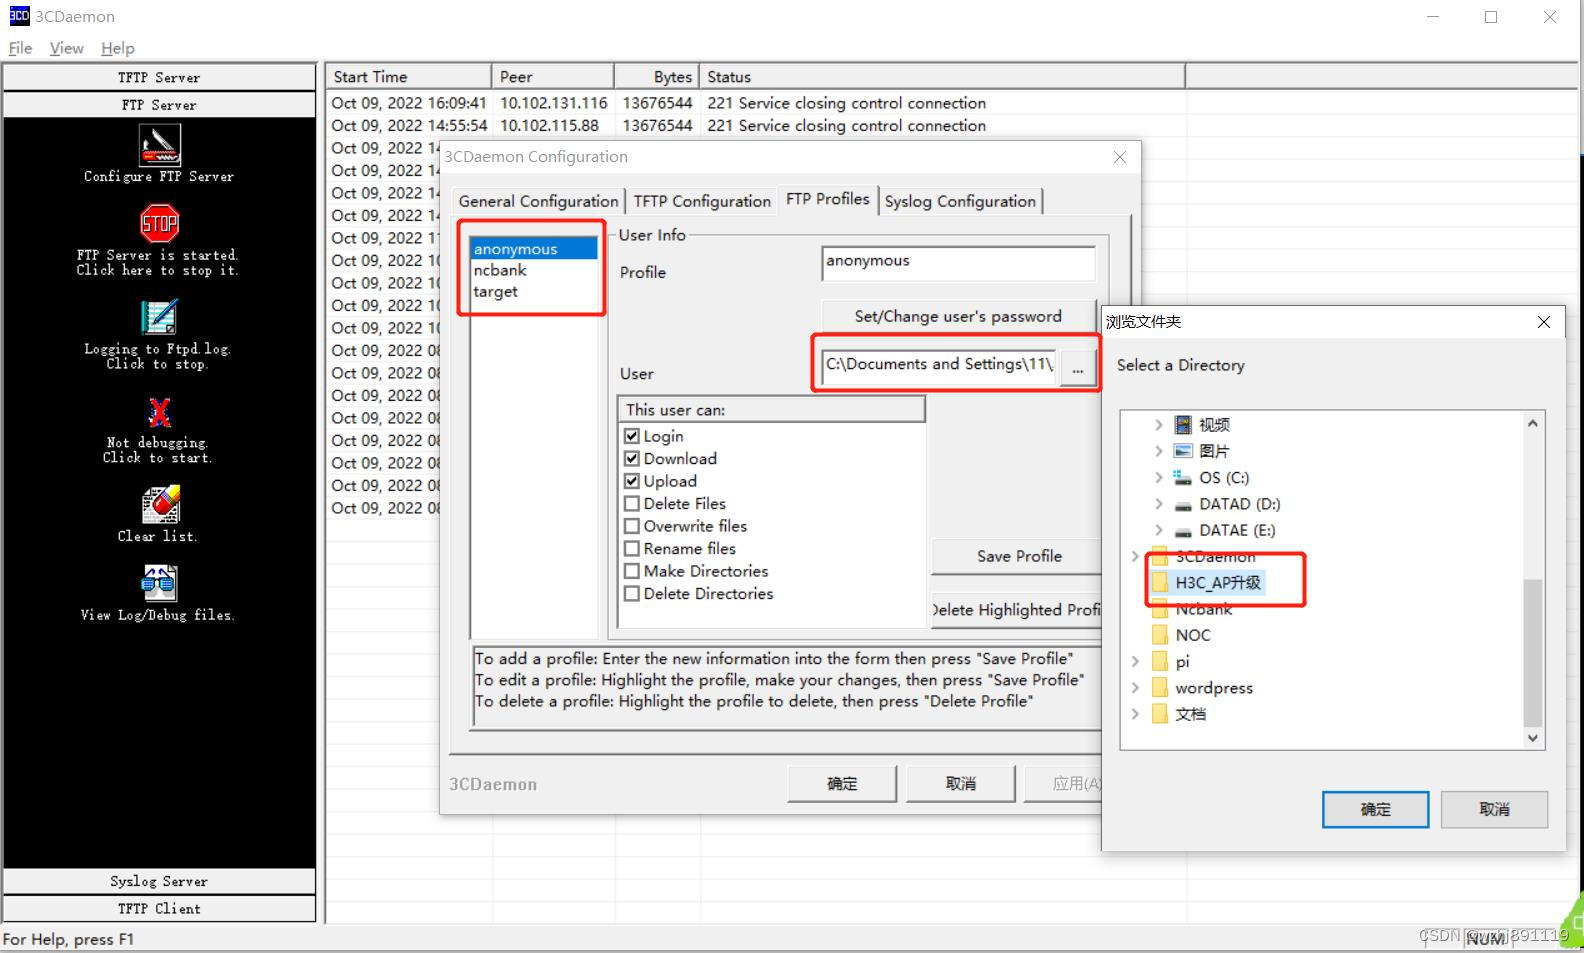Image resolution: width=1584 pixels, height=953 pixels.
Task: Select the OS (C:) drive icon
Action: [1183, 478]
